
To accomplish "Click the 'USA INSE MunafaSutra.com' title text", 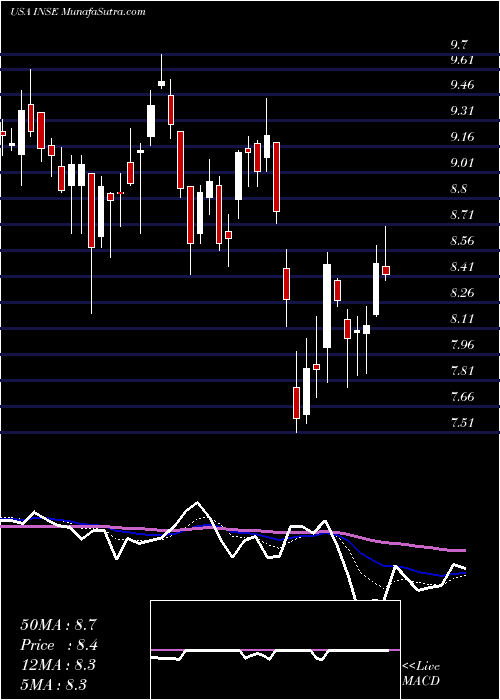I will pyautogui.click(x=78, y=12).
